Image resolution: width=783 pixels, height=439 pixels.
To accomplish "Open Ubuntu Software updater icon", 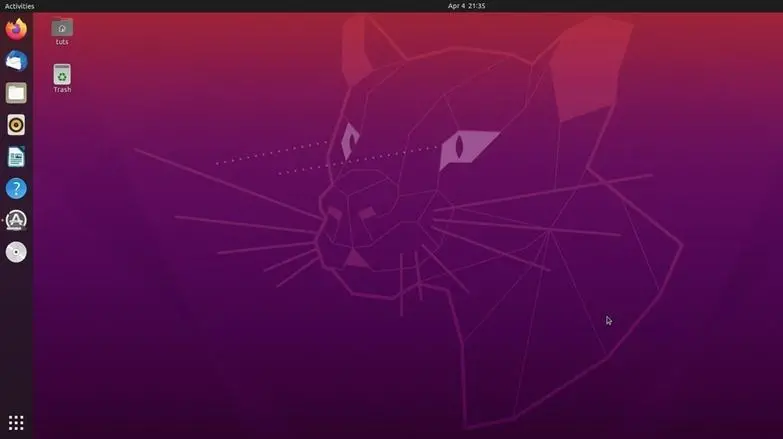I will [16, 220].
